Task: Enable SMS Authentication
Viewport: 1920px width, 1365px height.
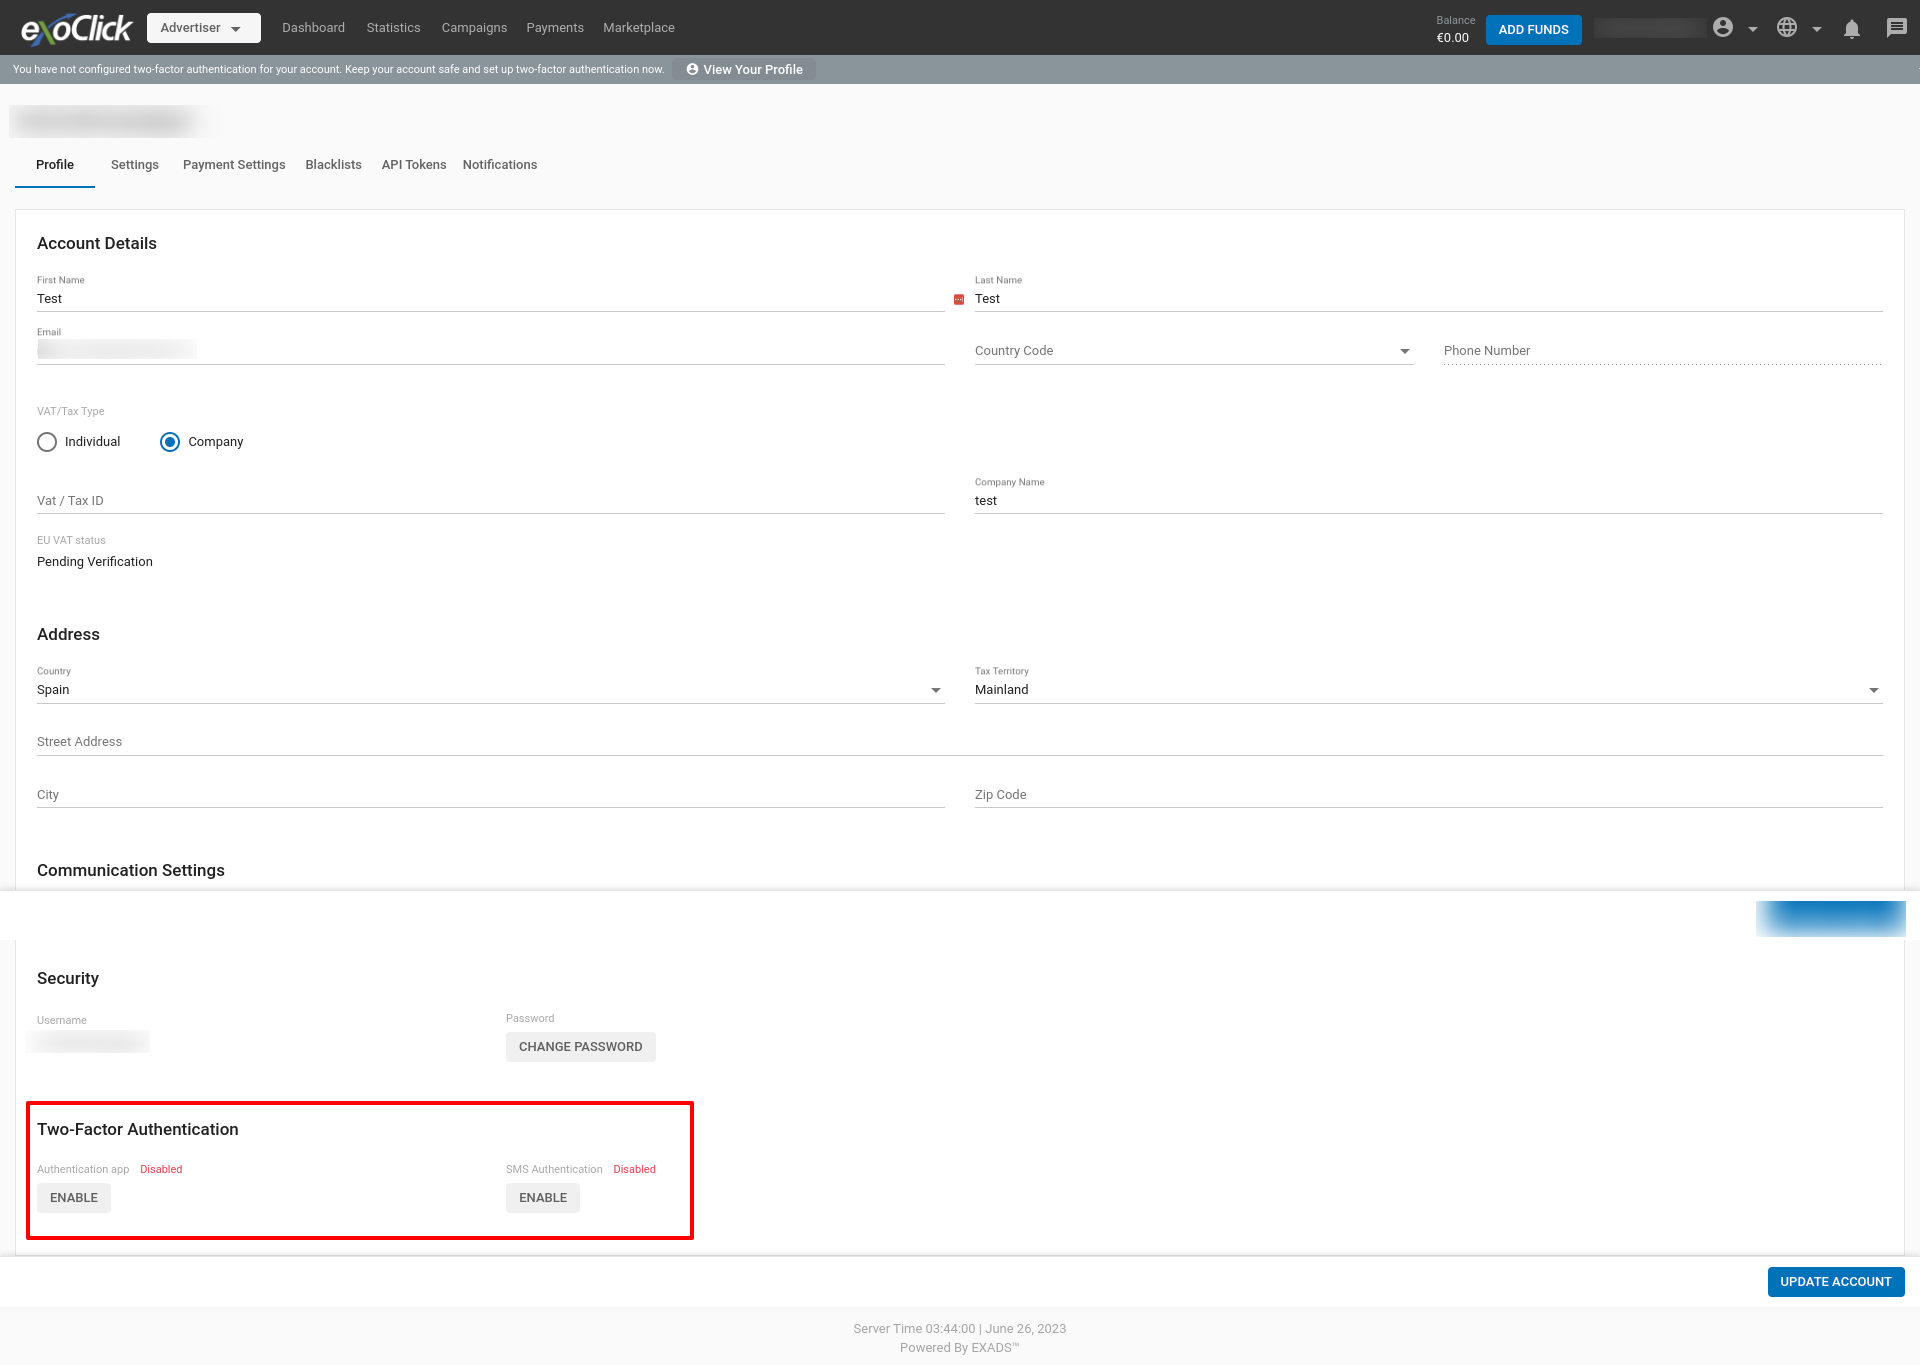Action: (x=542, y=1197)
